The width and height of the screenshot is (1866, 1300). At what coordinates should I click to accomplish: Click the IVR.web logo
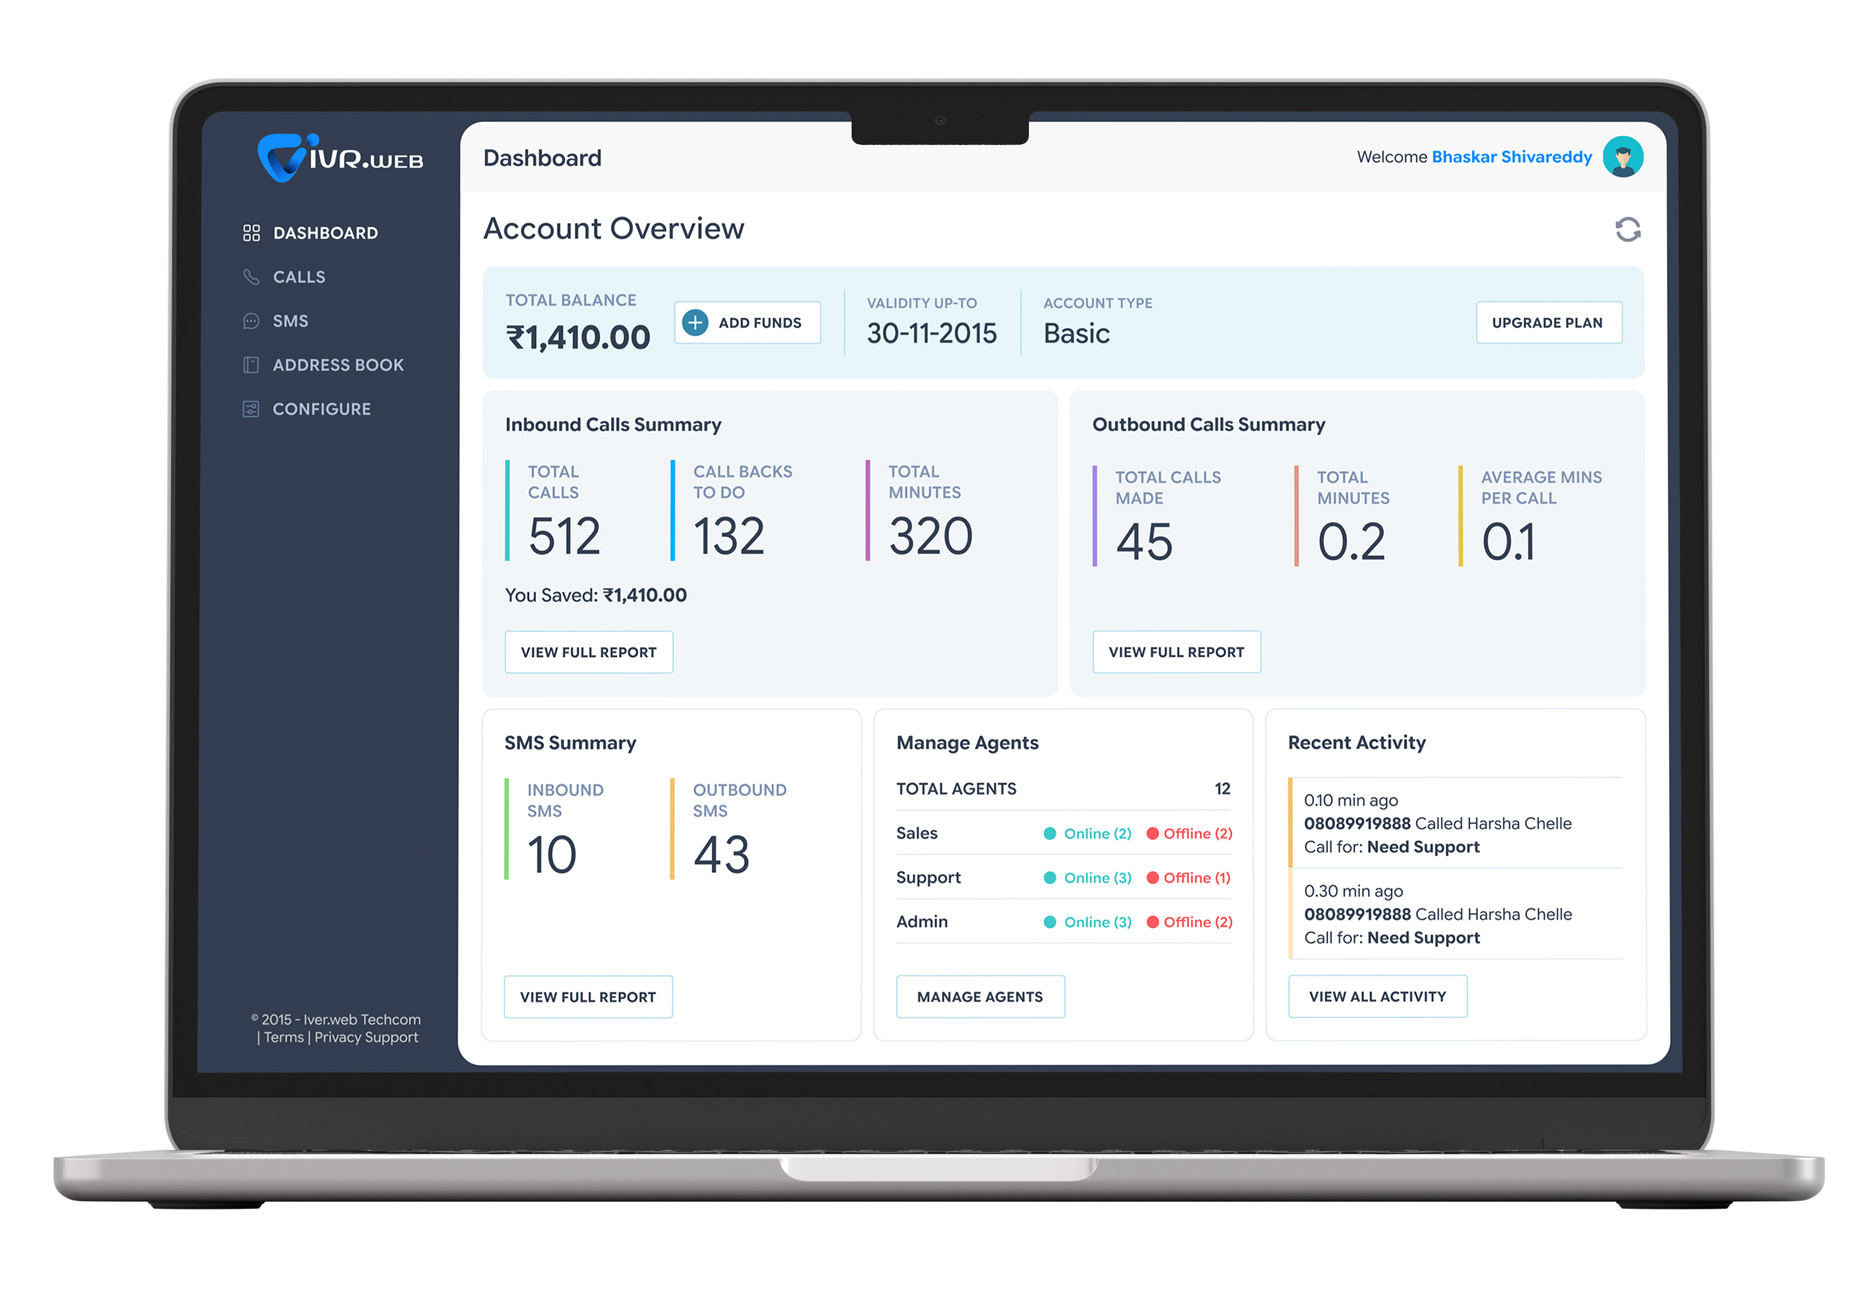pyautogui.click(x=340, y=158)
